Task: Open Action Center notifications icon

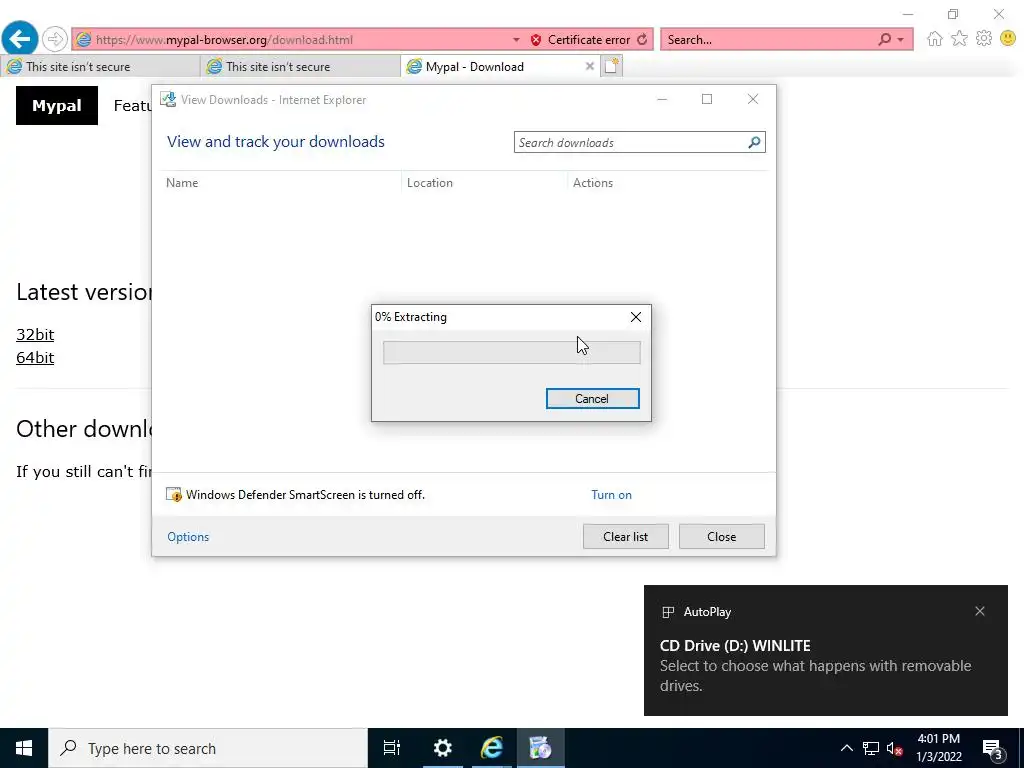Action: click(x=993, y=748)
